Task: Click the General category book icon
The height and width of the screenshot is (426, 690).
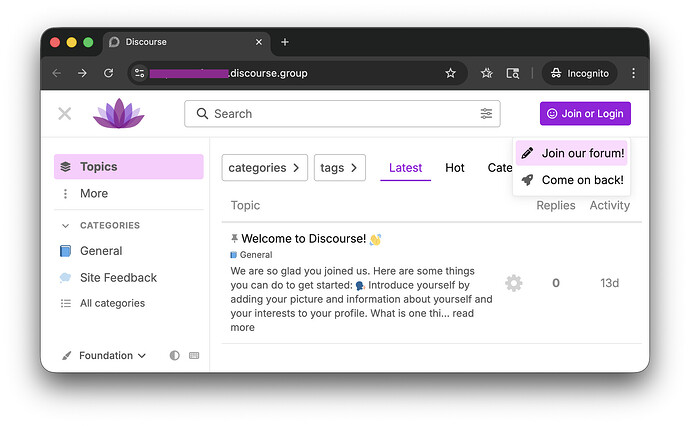Action: tap(66, 251)
